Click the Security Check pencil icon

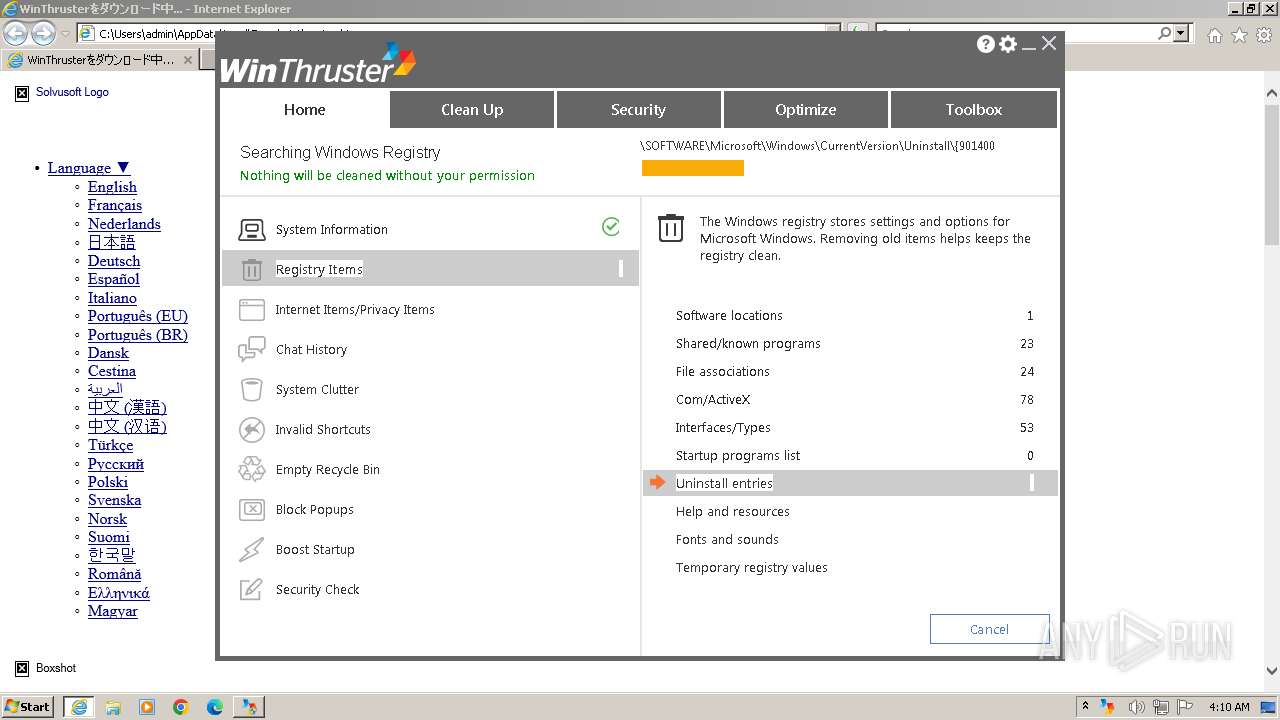click(252, 590)
